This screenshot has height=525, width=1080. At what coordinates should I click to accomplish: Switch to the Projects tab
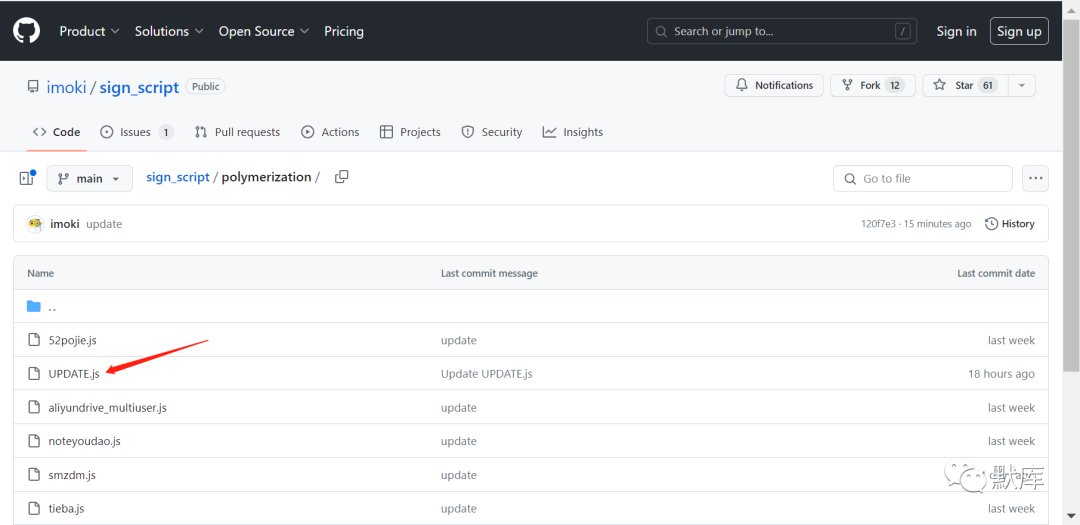(411, 132)
